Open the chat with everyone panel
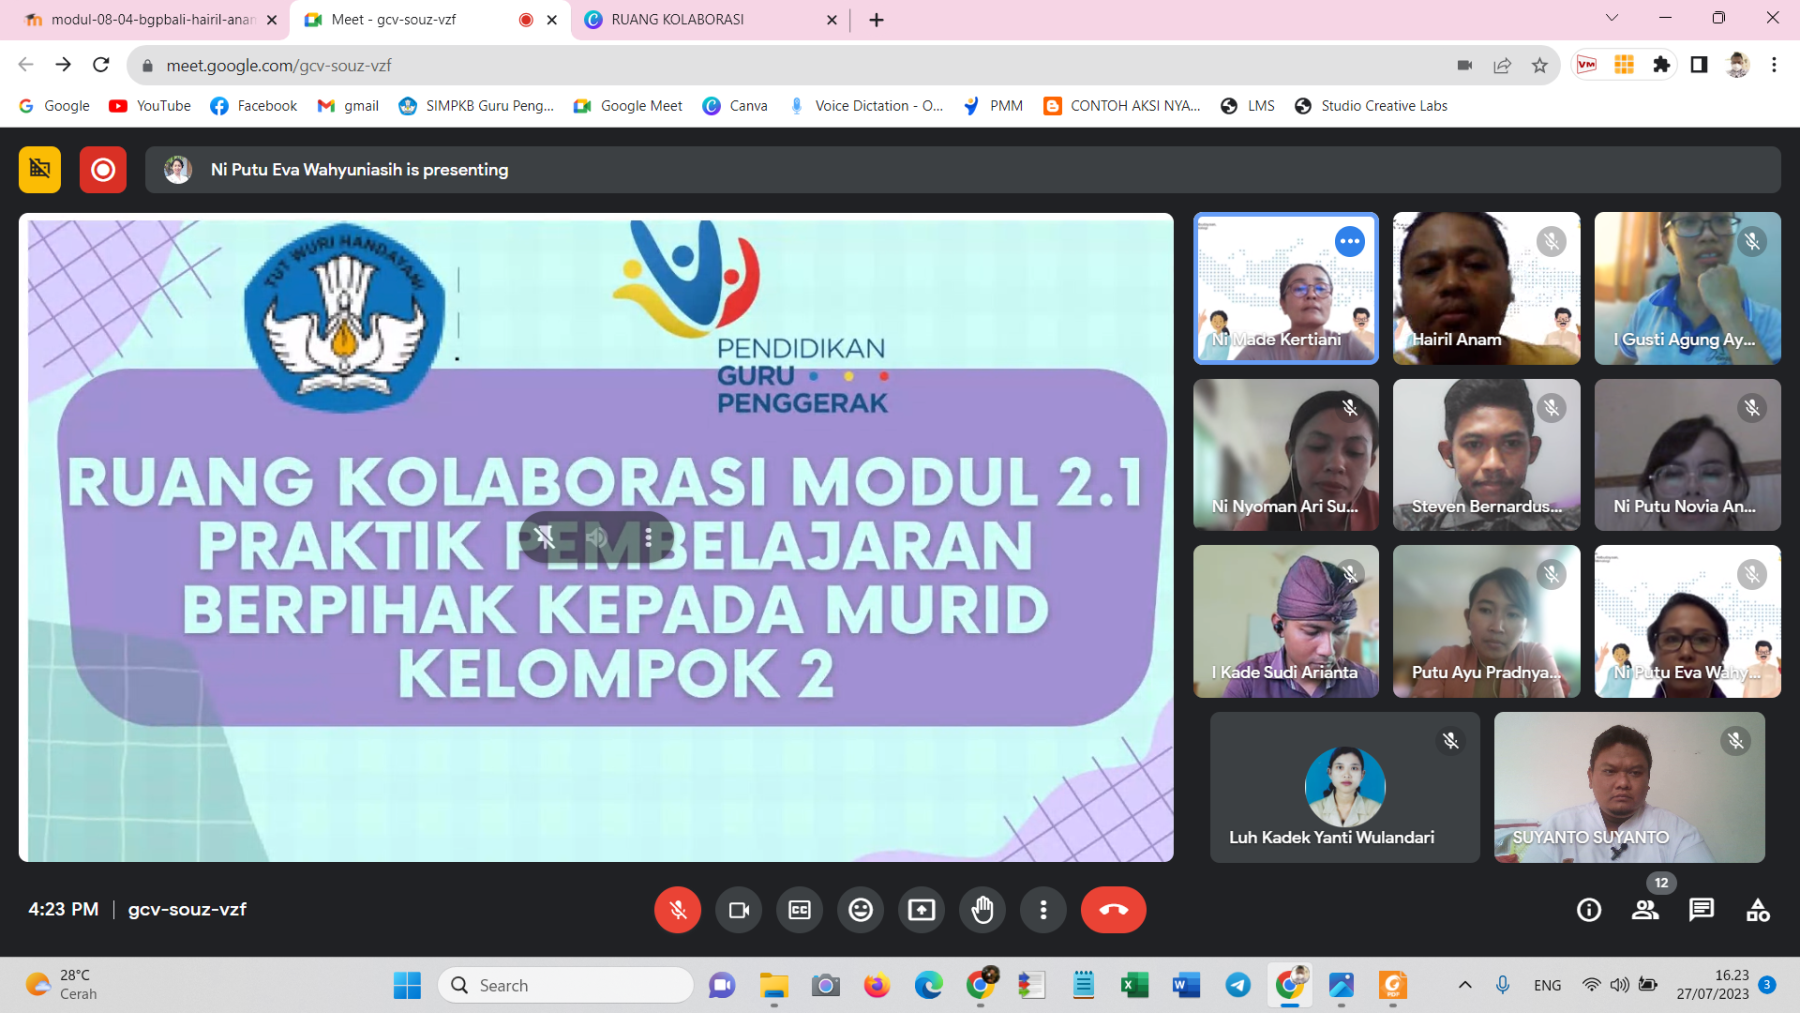This screenshot has width=1800, height=1013. point(1700,910)
